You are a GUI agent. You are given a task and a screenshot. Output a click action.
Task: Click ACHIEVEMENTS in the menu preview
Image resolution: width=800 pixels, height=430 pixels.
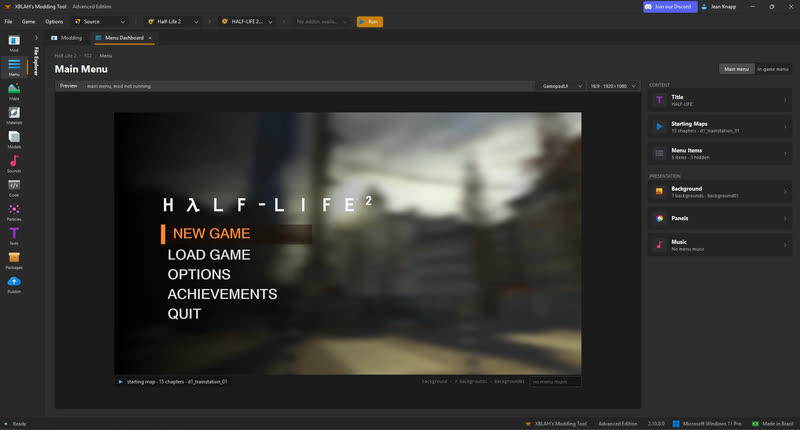point(222,294)
